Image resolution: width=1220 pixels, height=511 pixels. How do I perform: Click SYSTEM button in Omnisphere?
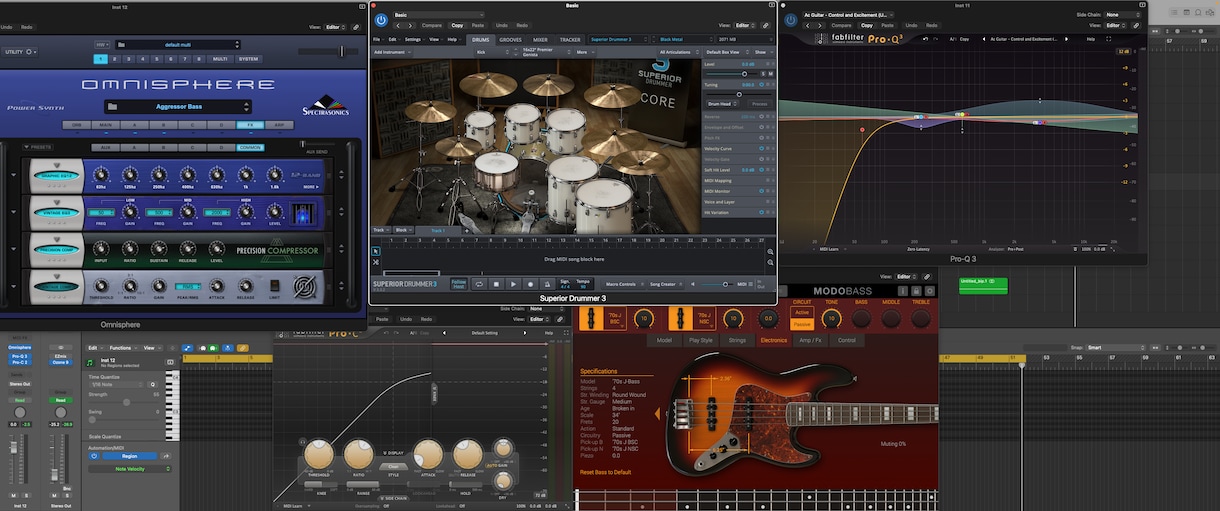point(247,59)
